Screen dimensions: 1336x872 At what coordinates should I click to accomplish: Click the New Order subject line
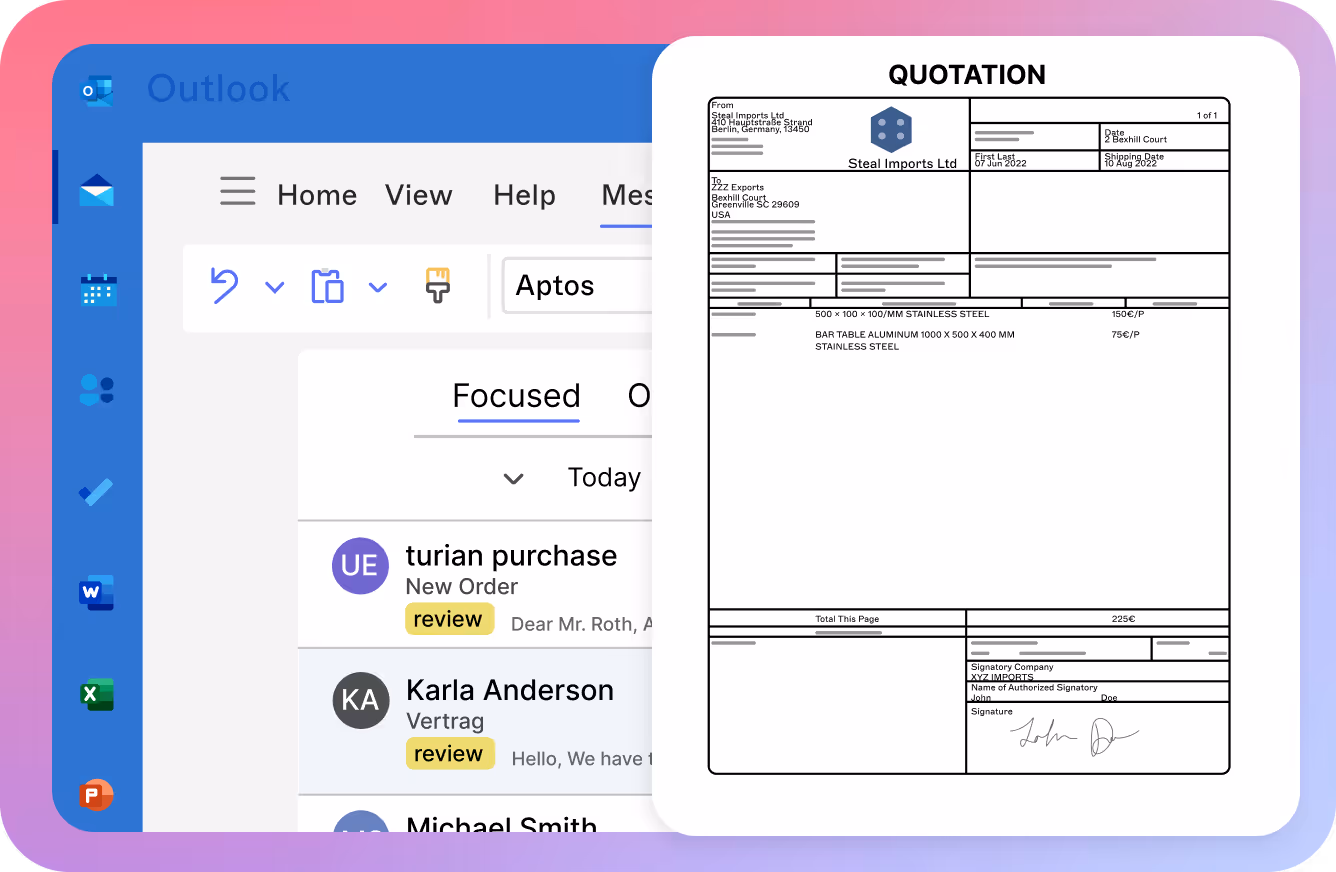(462, 586)
